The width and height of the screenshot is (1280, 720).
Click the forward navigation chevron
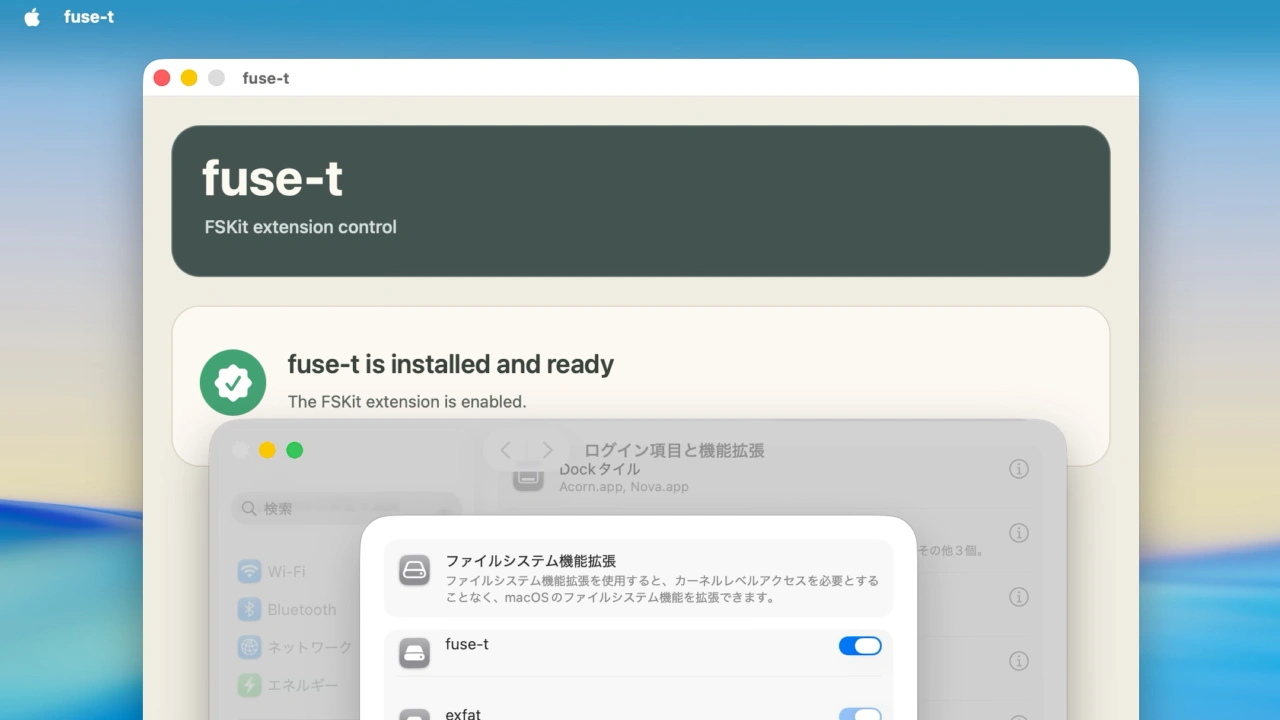pyautogui.click(x=547, y=450)
